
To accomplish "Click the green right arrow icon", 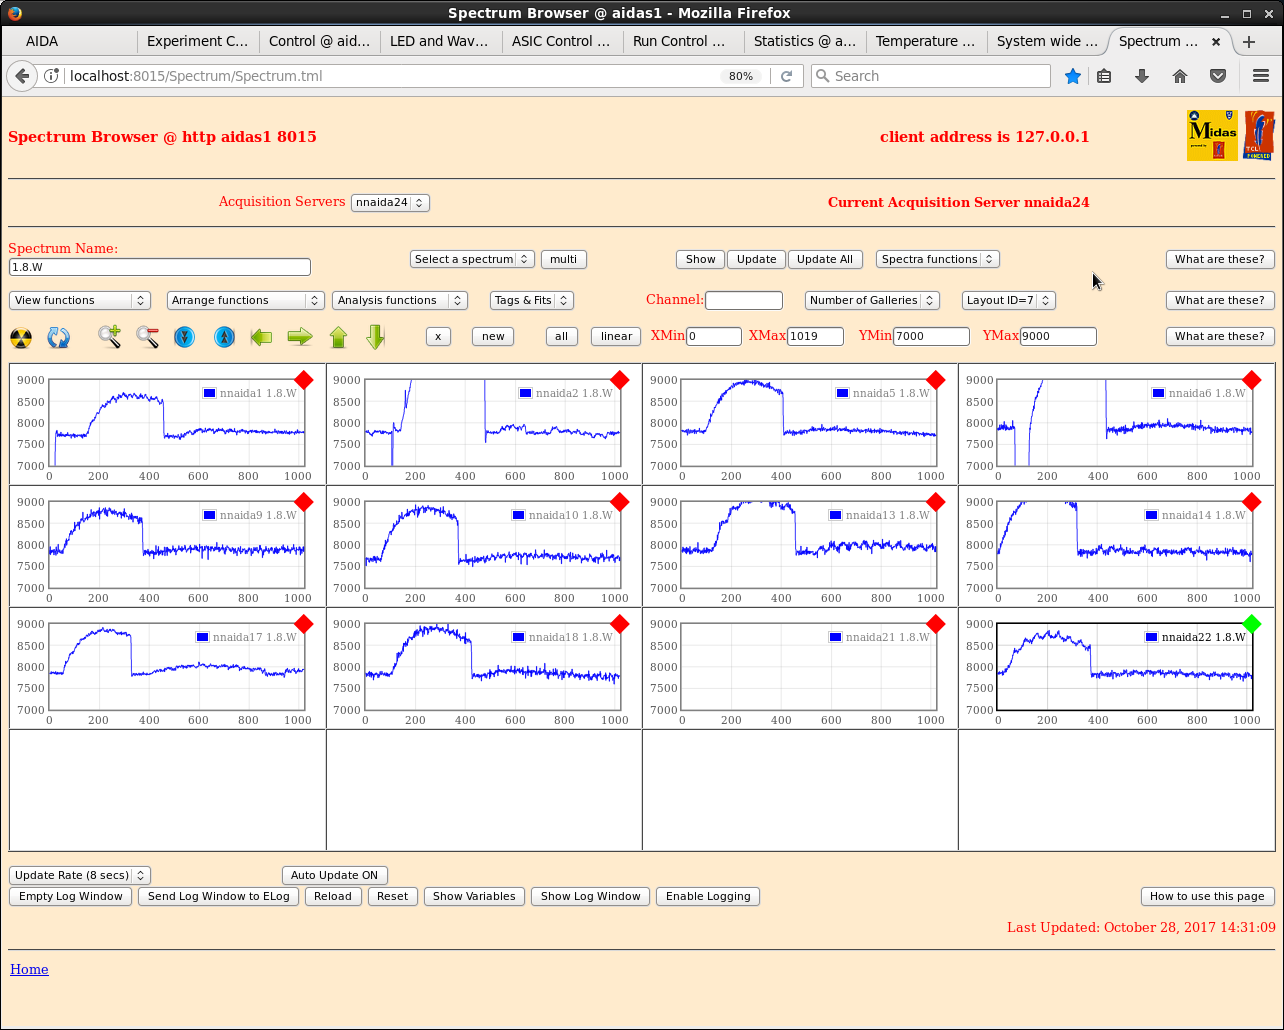I will coord(300,337).
